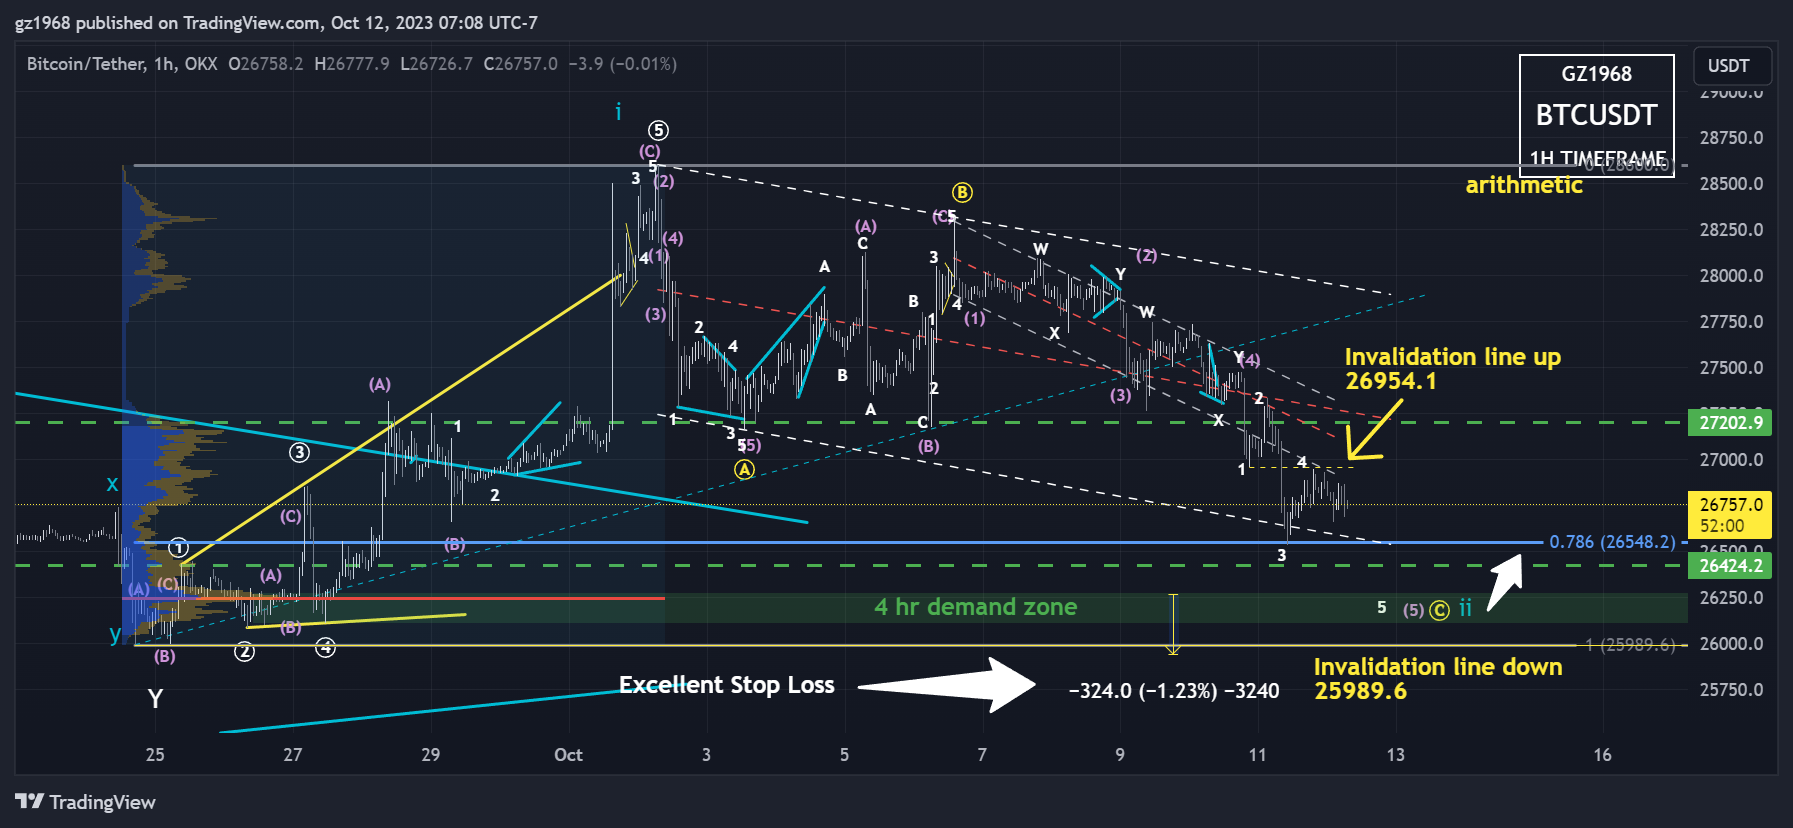This screenshot has height=828, width=1793.
Task: Click the yellow circled A wave label
Action: pyautogui.click(x=744, y=469)
